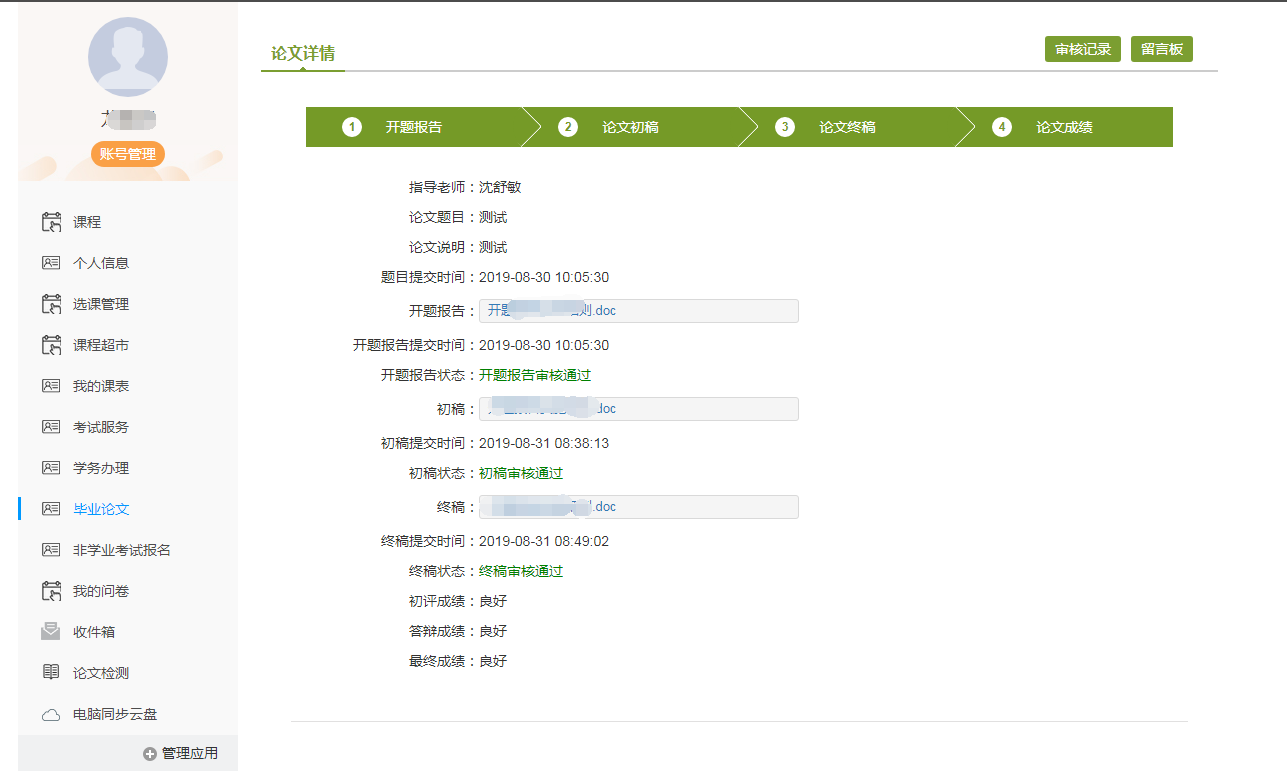Viewport: 1287px width, 772px height.
Task: Select step 1 开题报告
Action: [413, 127]
